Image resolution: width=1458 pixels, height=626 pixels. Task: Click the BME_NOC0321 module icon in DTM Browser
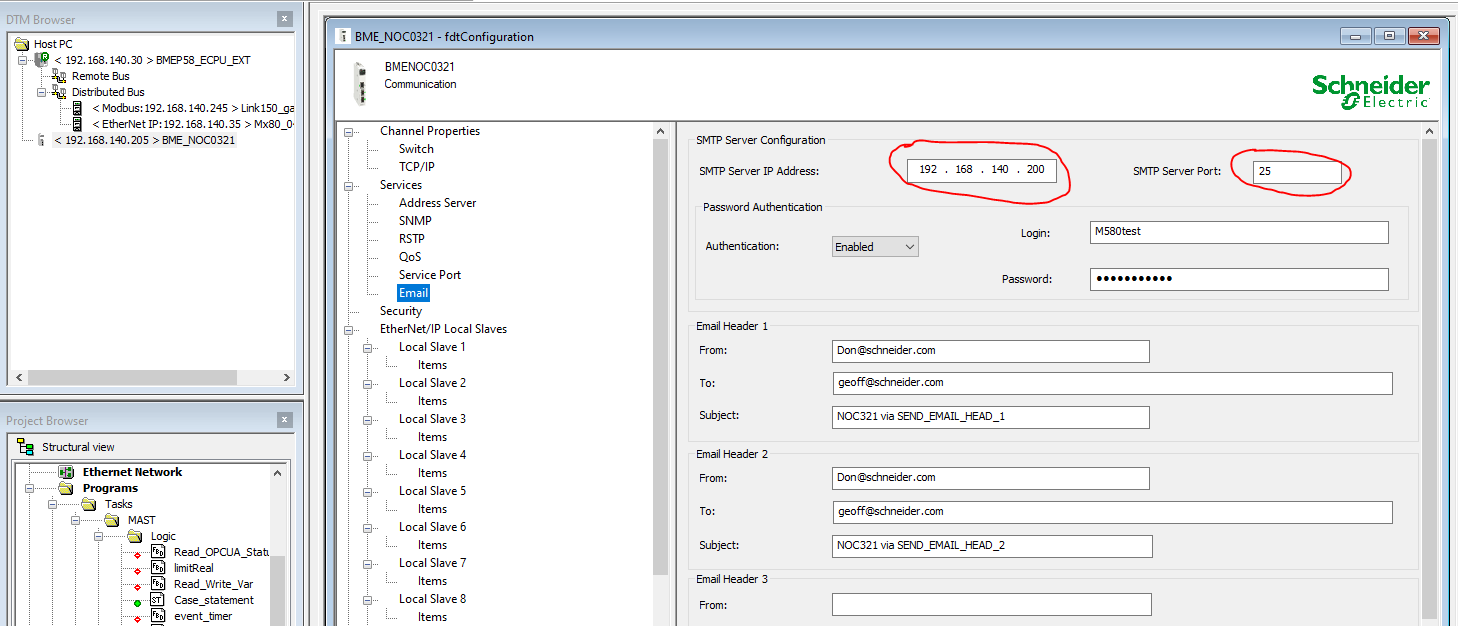41,140
